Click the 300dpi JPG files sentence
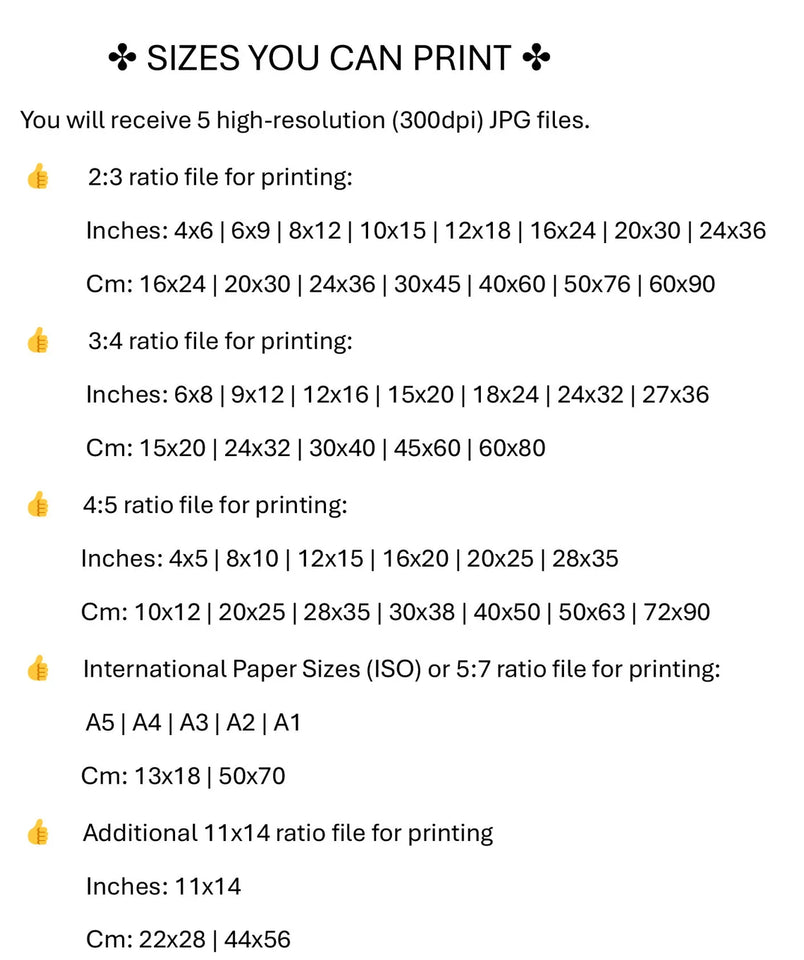Image resolution: width=804 pixels, height=960 pixels. pyautogui.click(x=305, y=121)
